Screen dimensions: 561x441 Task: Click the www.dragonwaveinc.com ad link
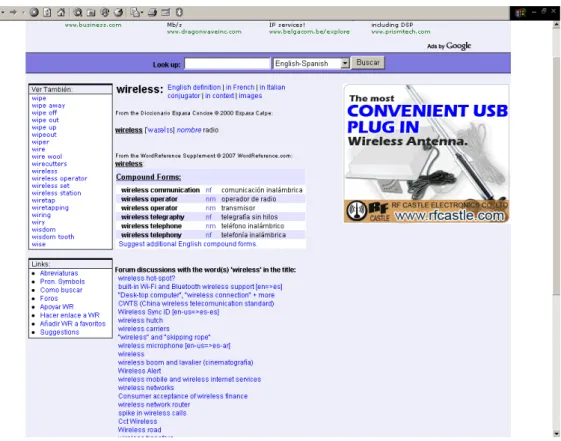pyautogui.click(x=204, y=32)
